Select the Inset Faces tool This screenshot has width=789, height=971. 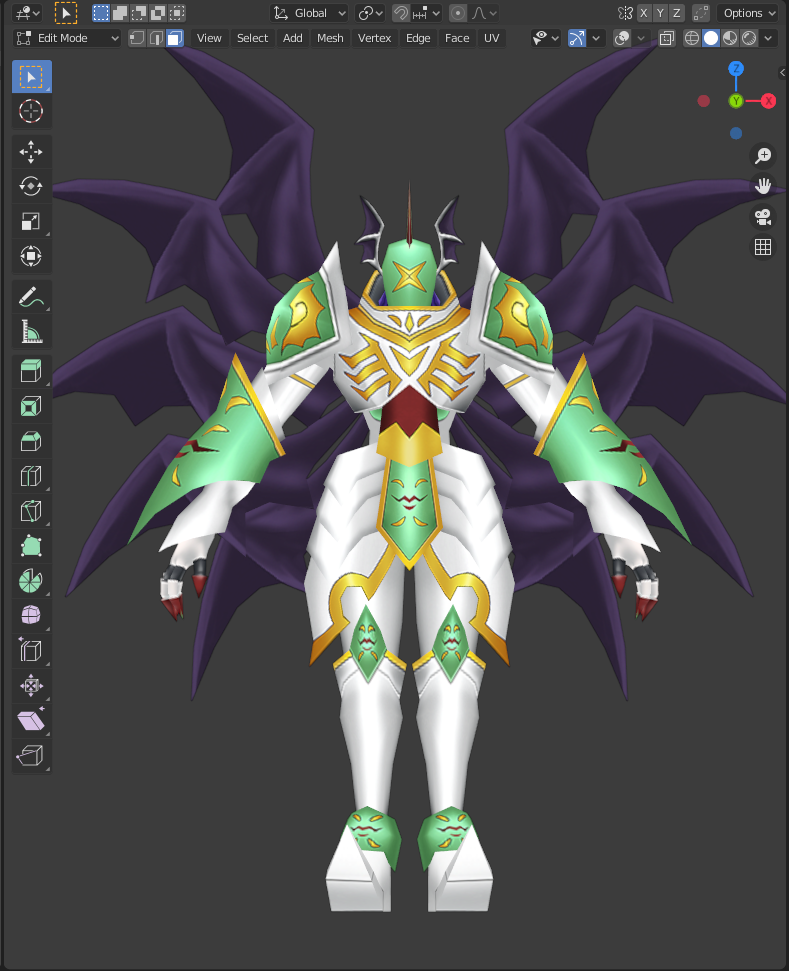[31, 406]
